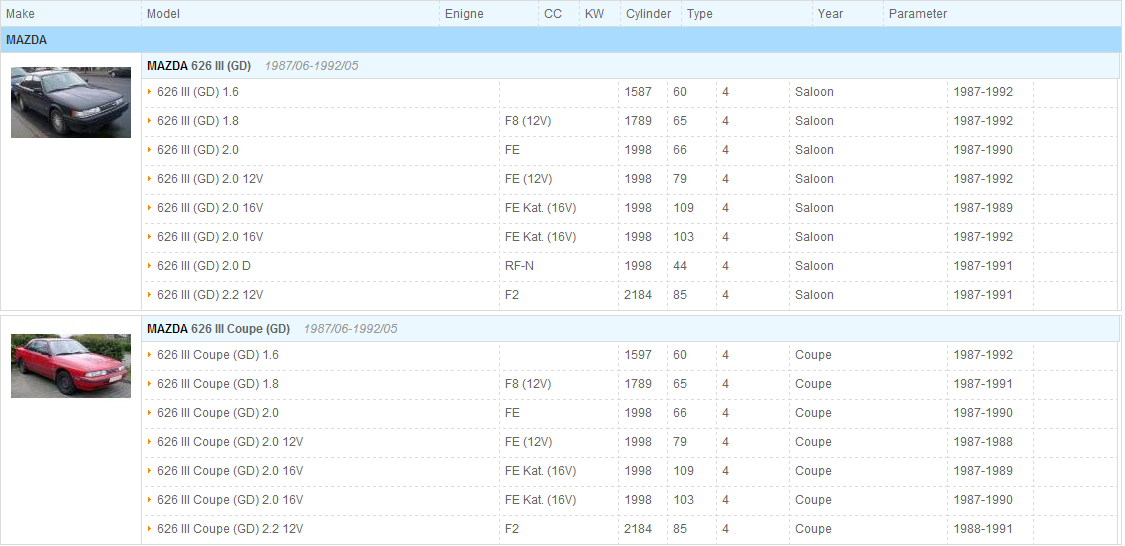This screenshot has height=546, width=1125.
Task: Click Coupe type in the 626 III Coupe 1.6 row
Action: coord(813,354)
